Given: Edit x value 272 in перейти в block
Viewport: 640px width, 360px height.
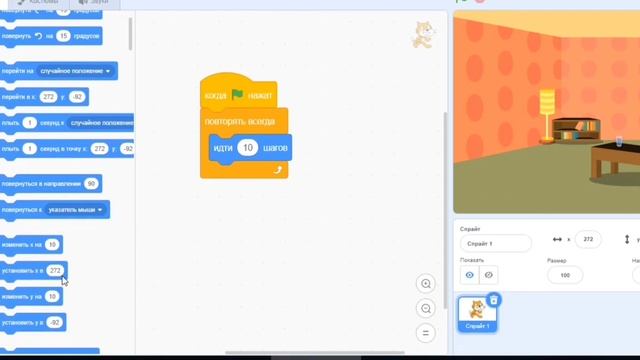Looking at the screenshot, I should pyautogui.click(x=49, y=97).
